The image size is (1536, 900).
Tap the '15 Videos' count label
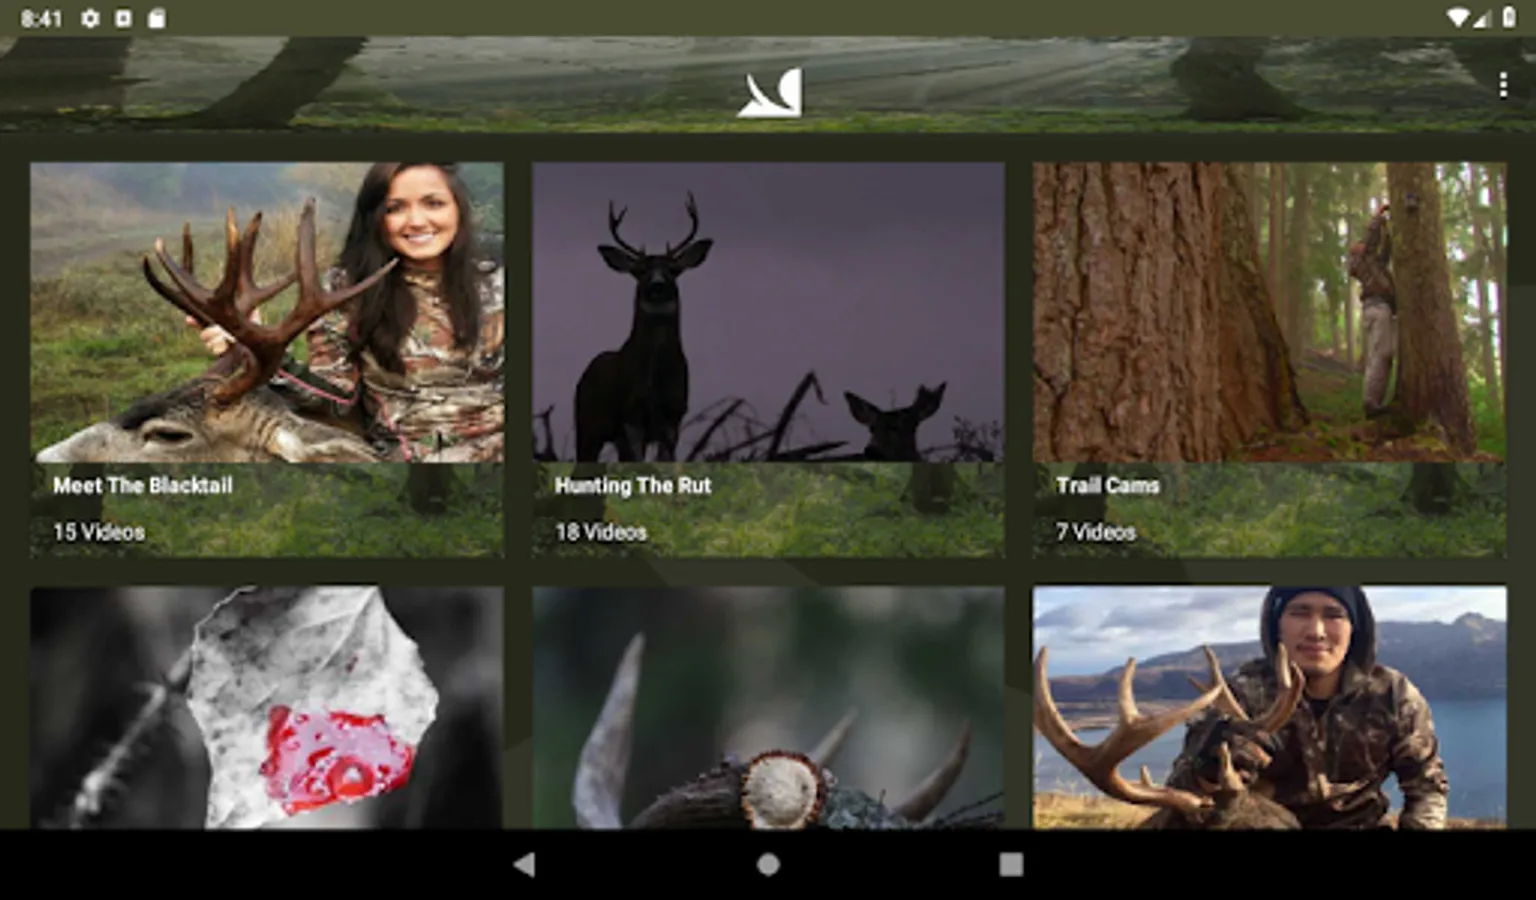coord(99,532)
